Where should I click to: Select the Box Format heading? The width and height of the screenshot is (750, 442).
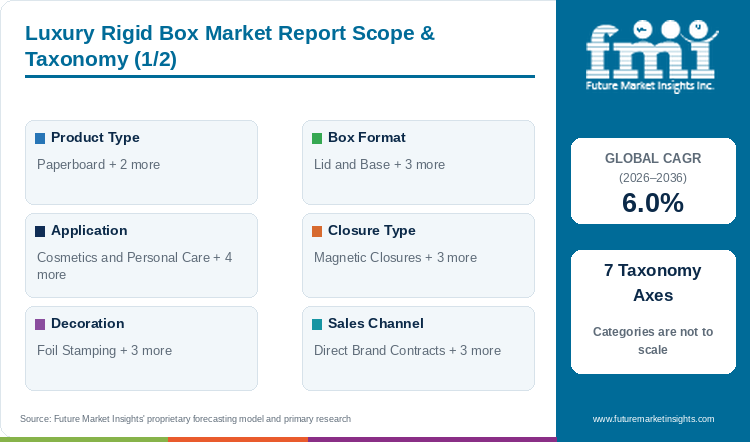[367, 138]
